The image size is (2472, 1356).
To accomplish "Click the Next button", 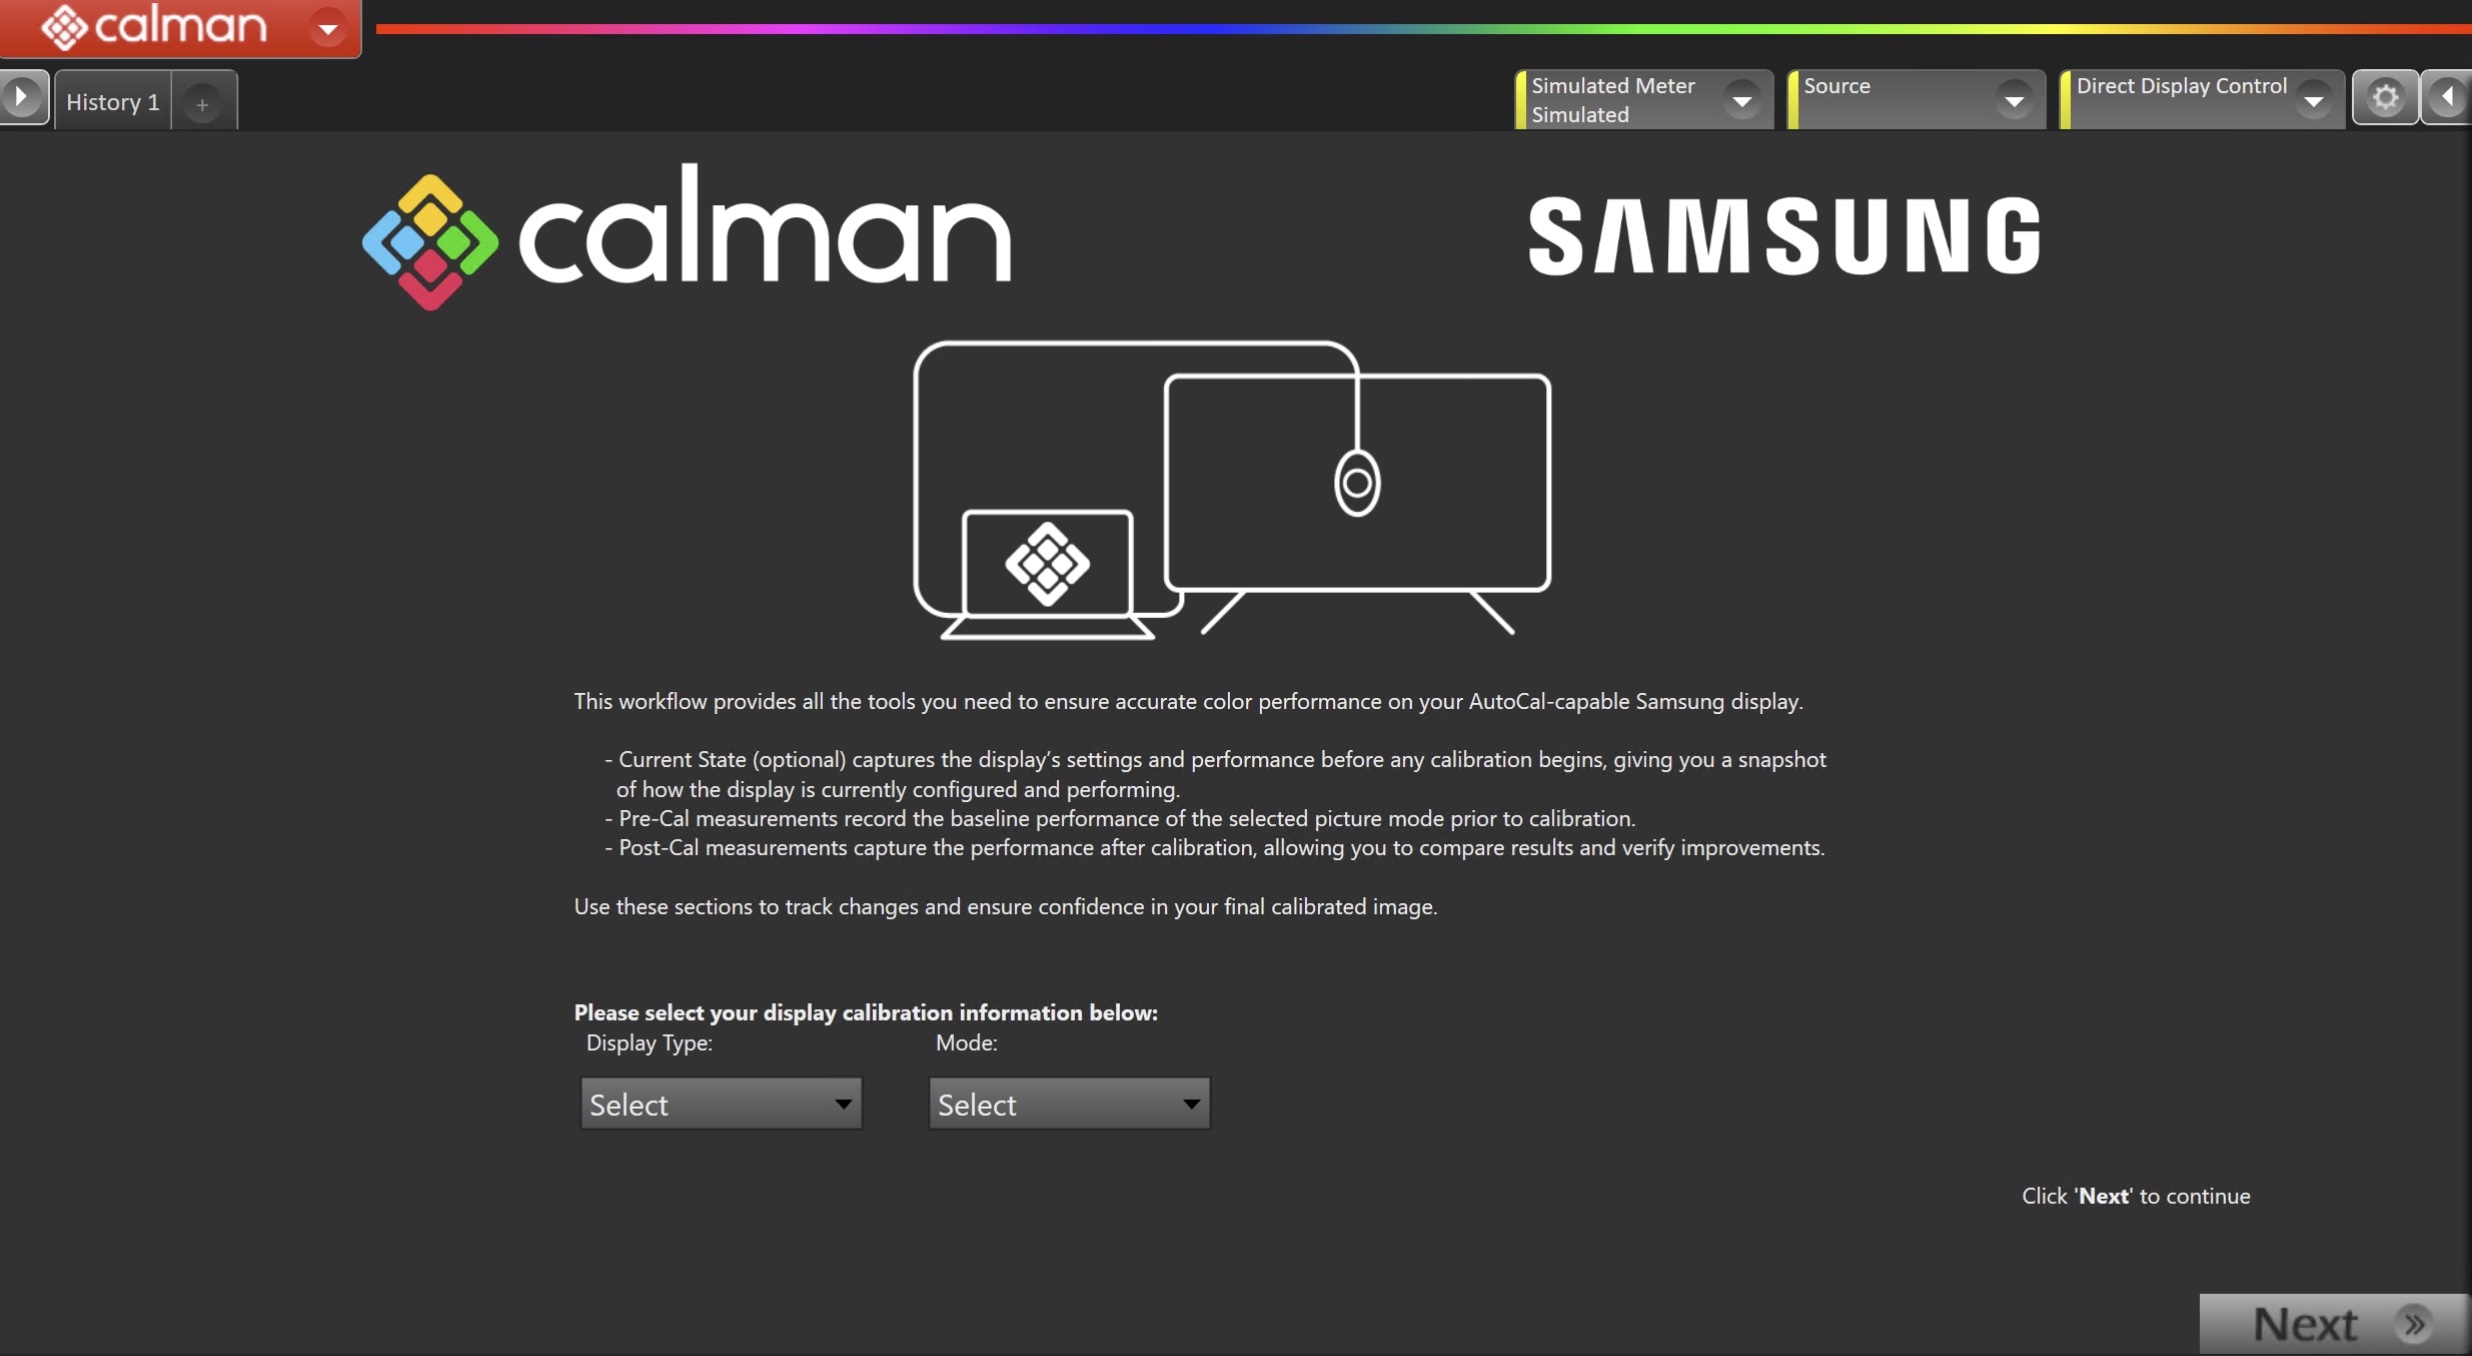I will click(2306, 1324).
